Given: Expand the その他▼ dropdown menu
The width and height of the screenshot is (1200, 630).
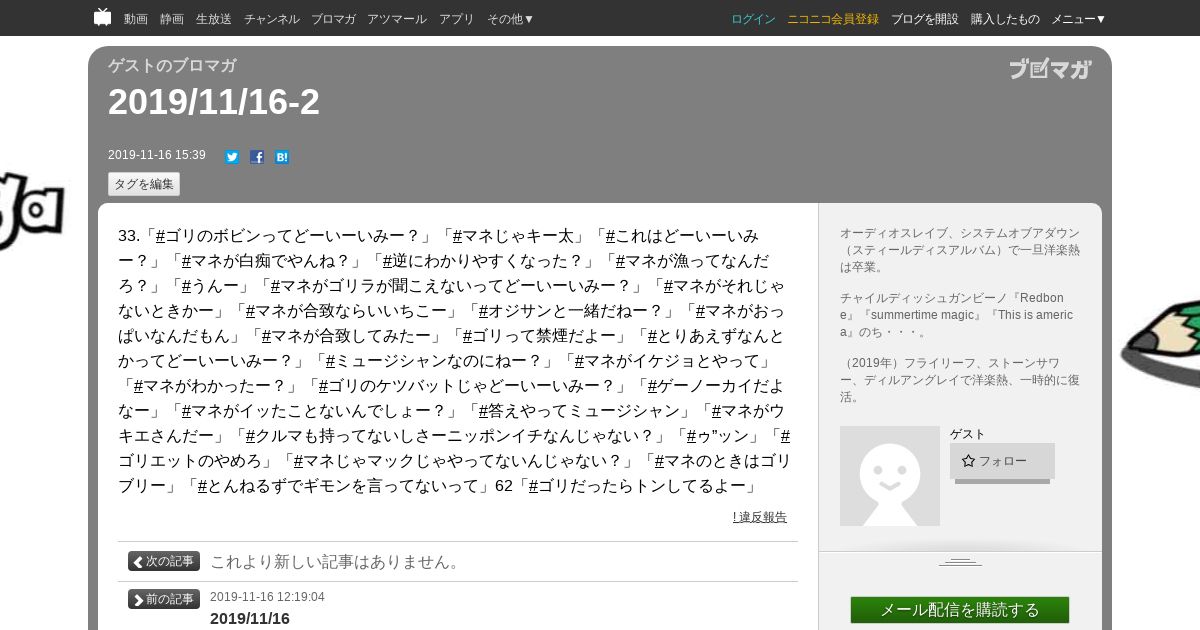Looking at the screenshot, I should tap(511, 19).
